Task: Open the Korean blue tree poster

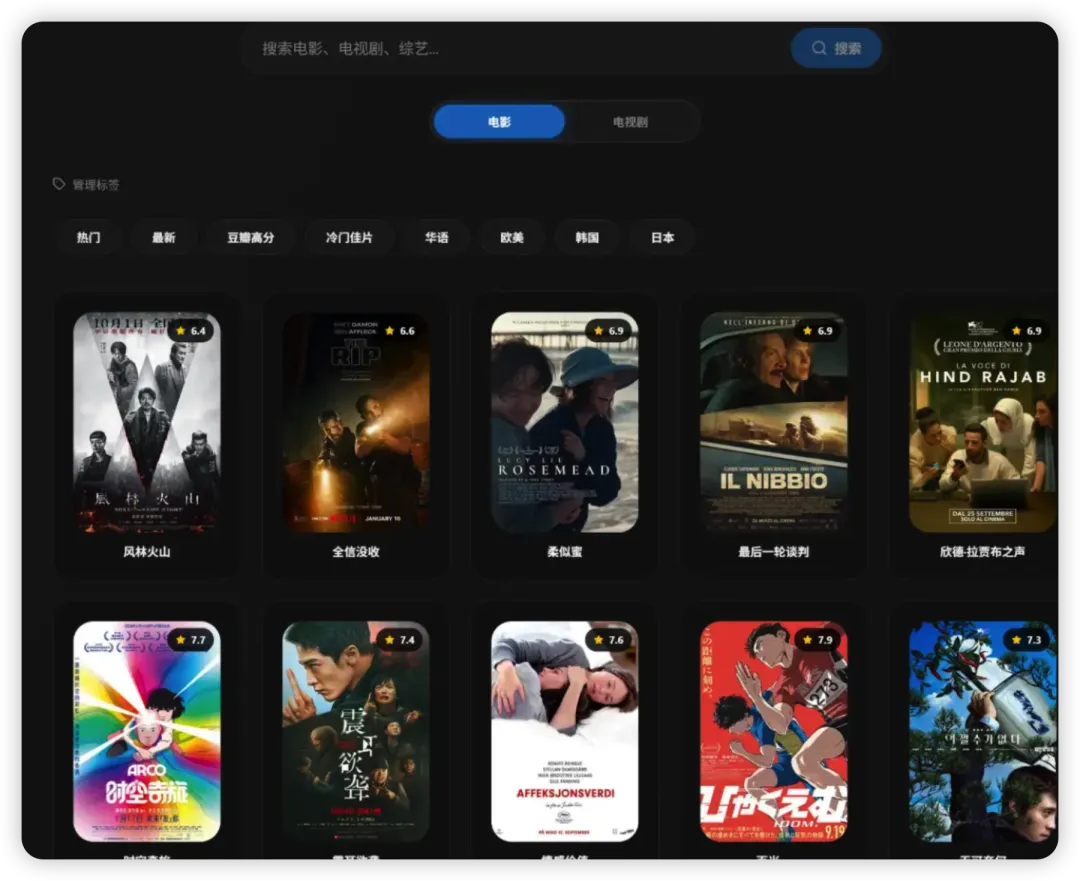Action: click(x=983, y=732)
